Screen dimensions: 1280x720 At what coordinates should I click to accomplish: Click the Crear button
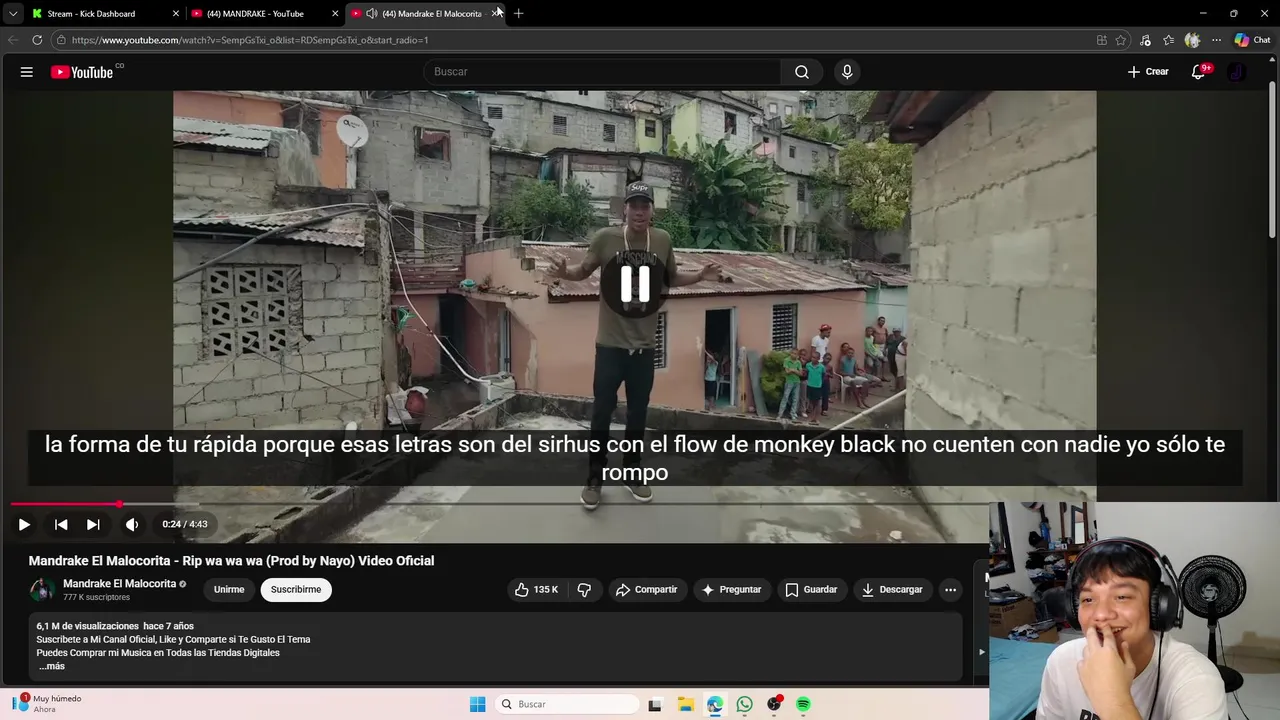click(x=1148, y=72)
